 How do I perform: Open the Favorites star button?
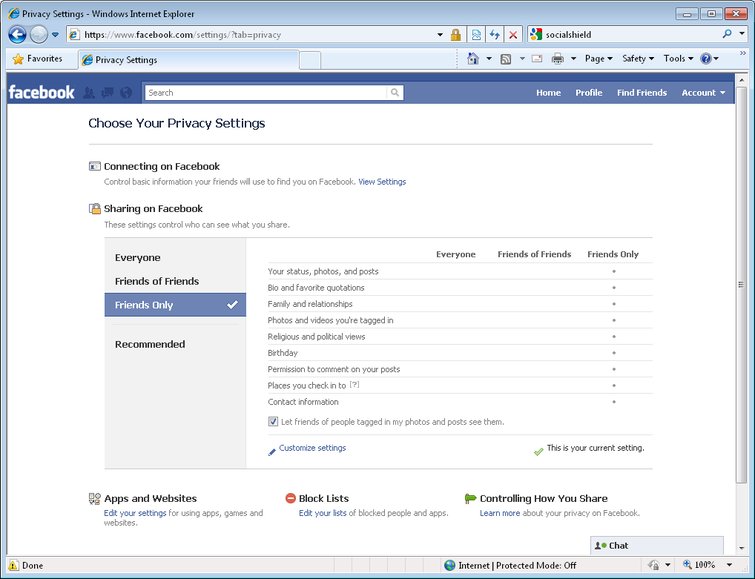coord(38,59)
